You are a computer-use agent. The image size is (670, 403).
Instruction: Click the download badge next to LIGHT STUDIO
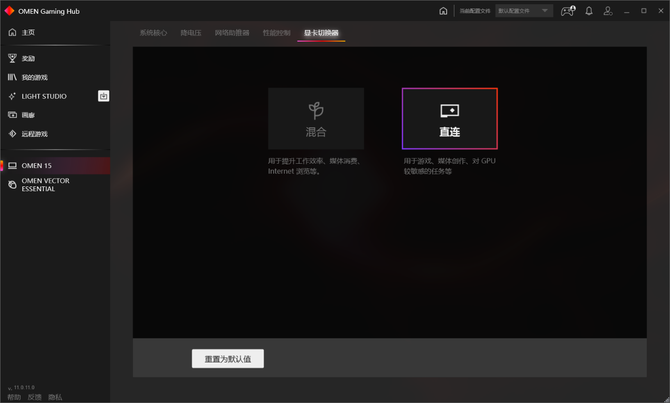pyautogui.click(x=103, y=96)
